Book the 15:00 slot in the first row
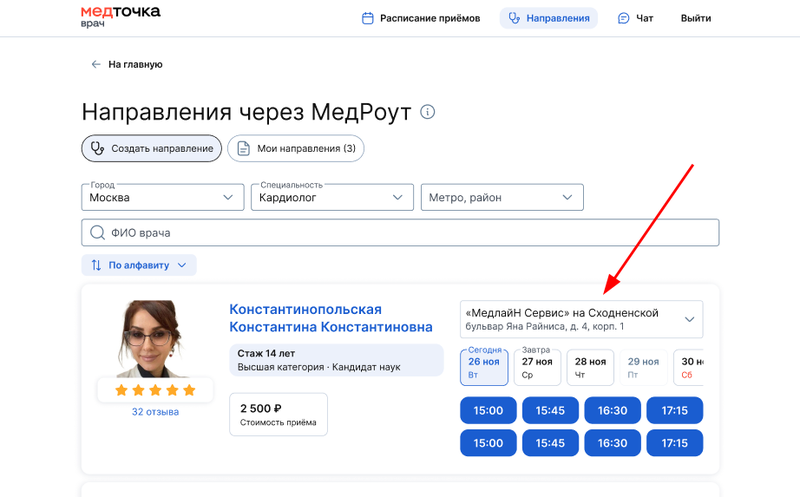This screenshot has width=800, height=497. pyautogui.click(x=488, y=410)
